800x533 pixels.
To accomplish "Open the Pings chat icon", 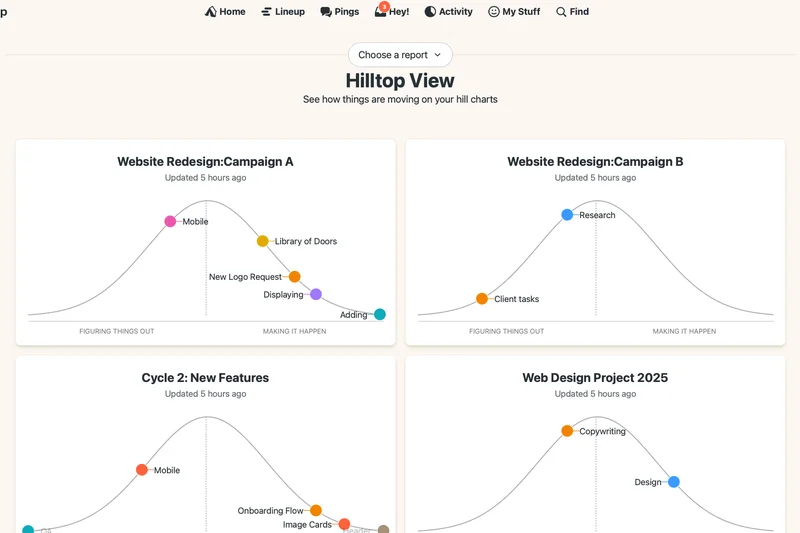I will pos(326,12).
